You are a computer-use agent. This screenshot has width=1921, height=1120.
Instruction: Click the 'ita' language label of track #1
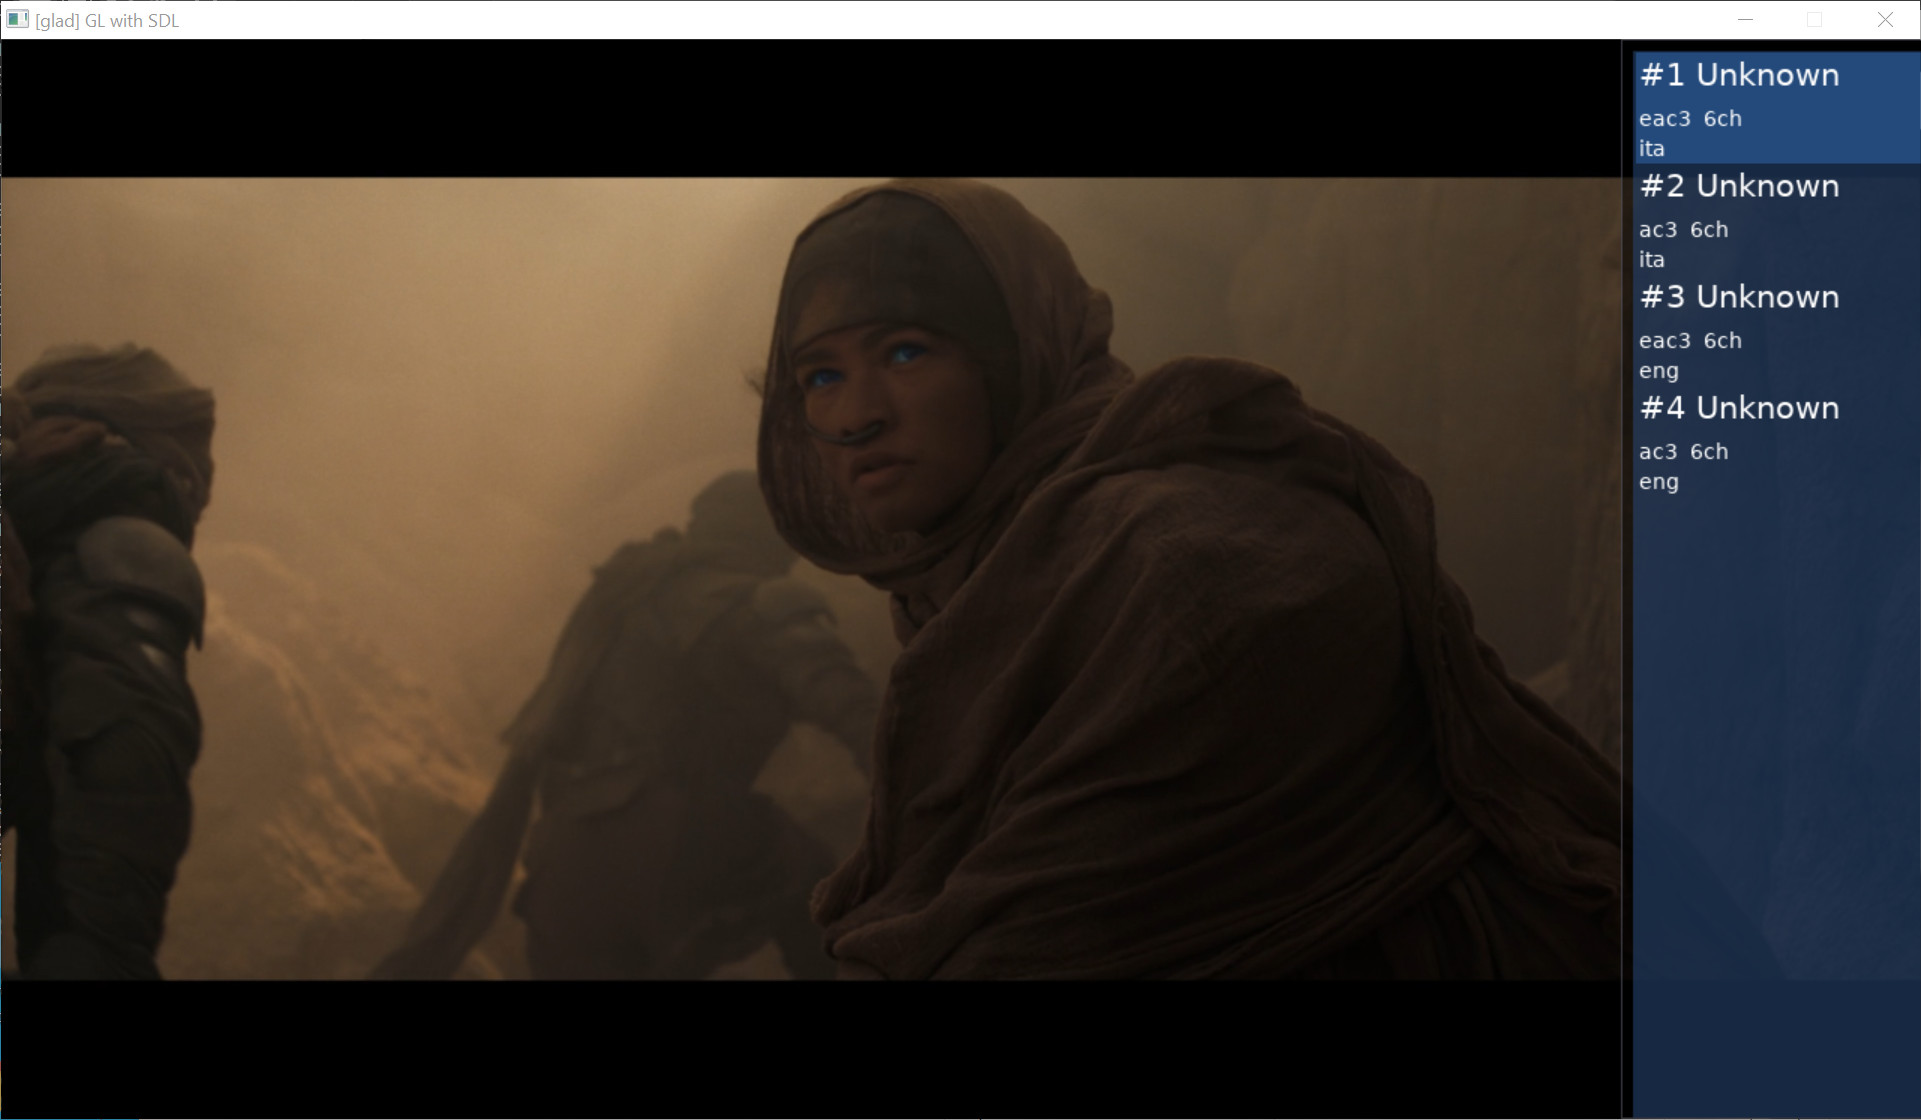1652,149
